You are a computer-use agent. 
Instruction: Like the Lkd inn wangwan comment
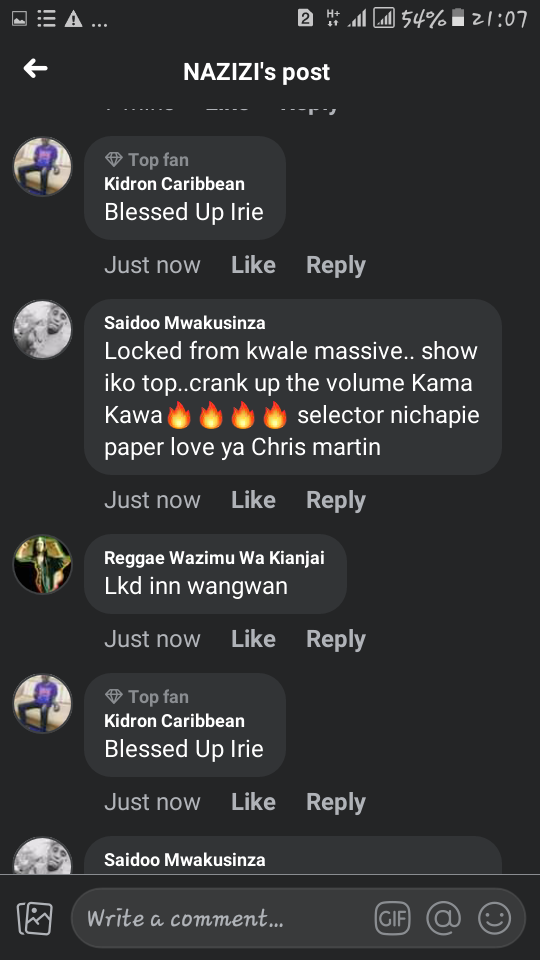(x=253, y=639)
